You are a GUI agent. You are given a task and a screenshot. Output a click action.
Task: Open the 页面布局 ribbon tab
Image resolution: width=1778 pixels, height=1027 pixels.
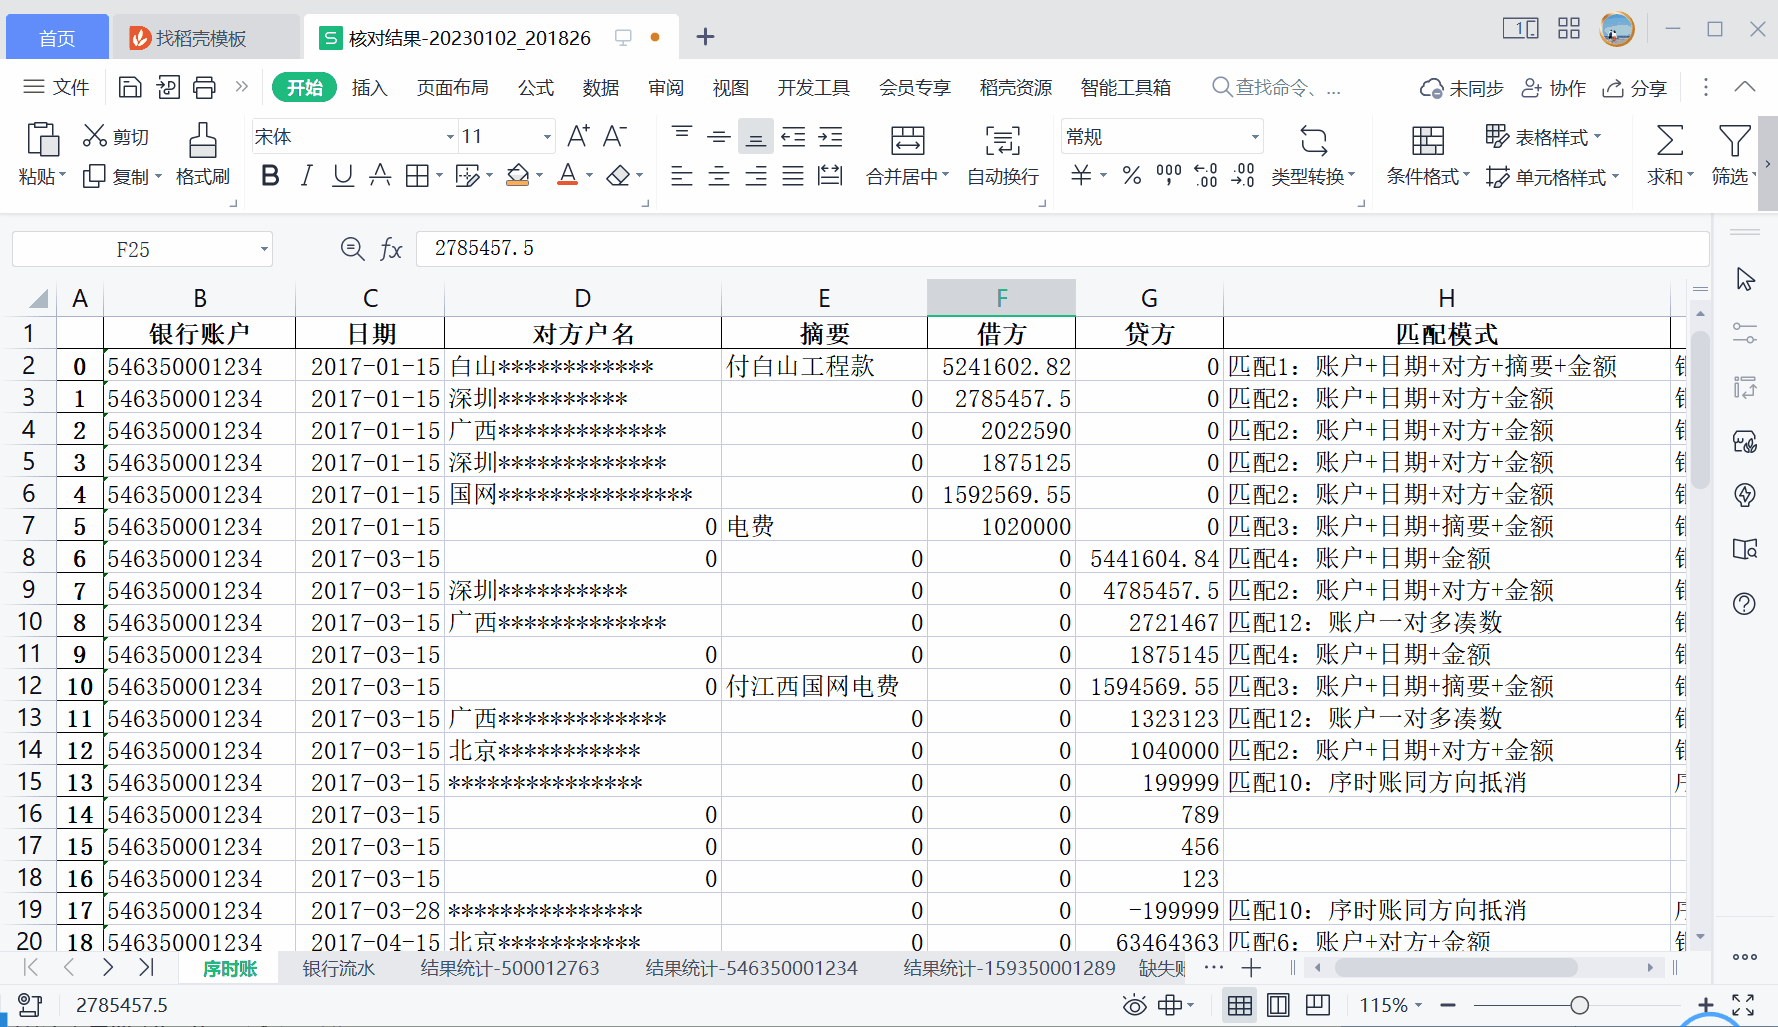(452, 88)
